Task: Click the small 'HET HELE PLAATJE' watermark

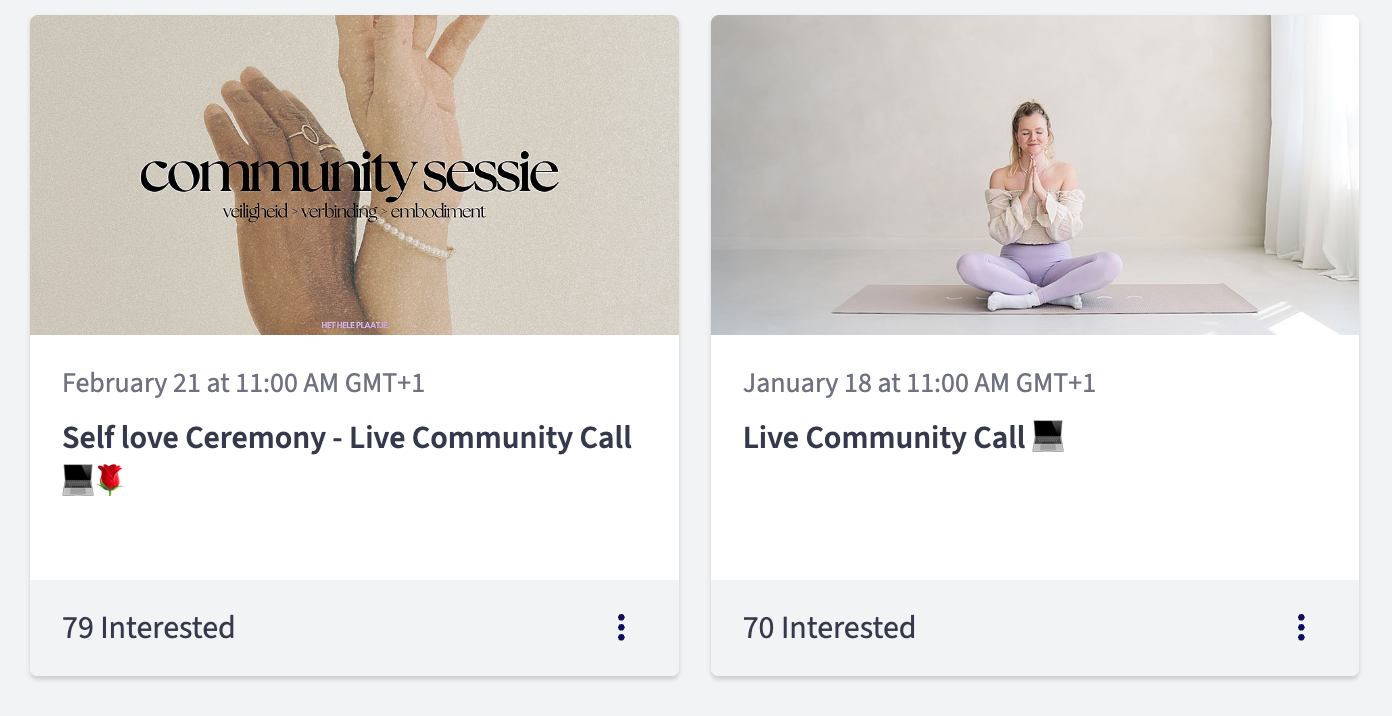Action: [354, 325]
